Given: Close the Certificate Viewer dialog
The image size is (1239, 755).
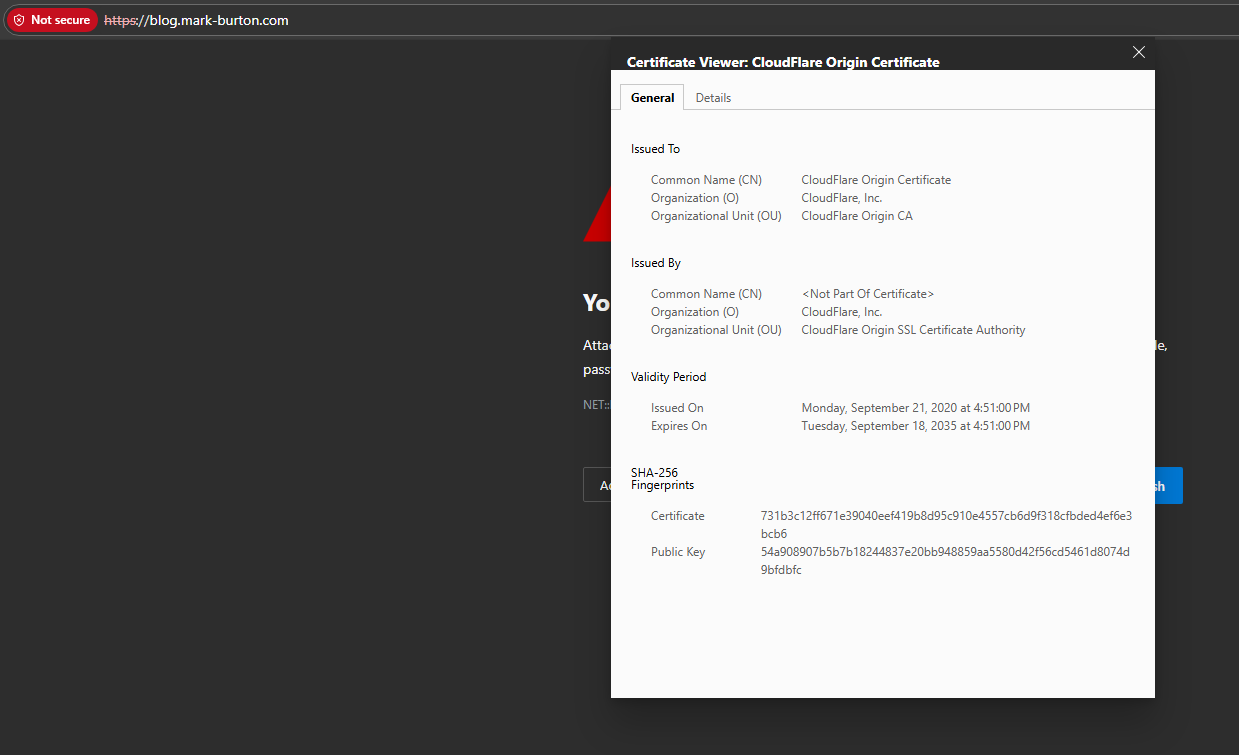Looking at the screenshot, I should [1138, 51].
